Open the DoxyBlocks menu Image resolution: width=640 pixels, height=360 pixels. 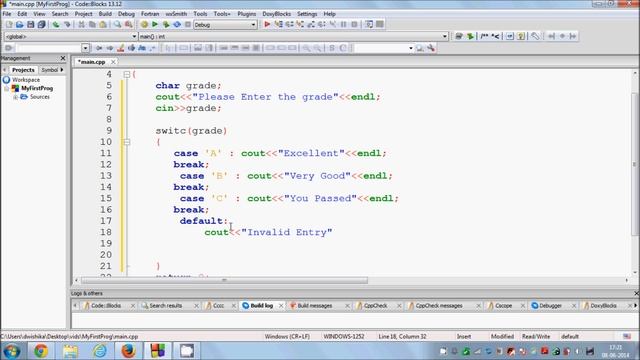click(x=276, y=14)
